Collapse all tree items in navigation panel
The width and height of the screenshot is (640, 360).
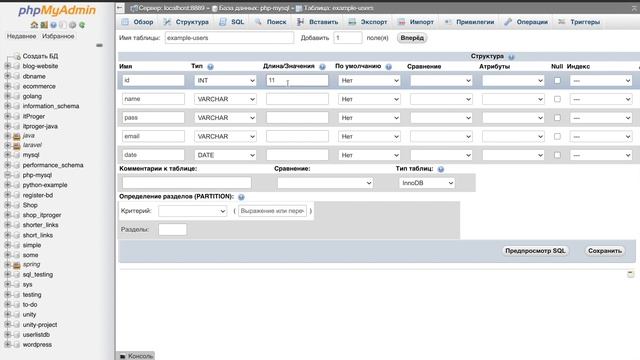pos(99,45)
